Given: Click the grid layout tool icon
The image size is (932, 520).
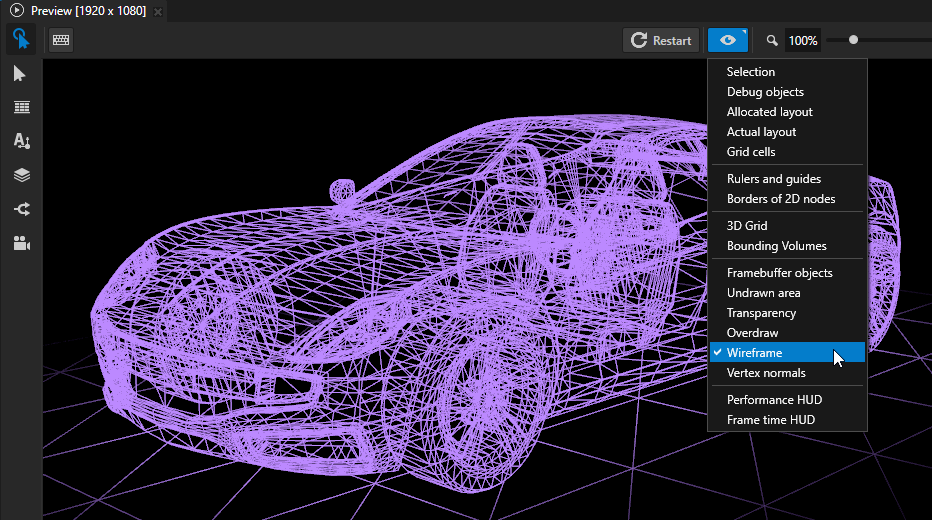Looking at the screenshot, I should (21, 108).
